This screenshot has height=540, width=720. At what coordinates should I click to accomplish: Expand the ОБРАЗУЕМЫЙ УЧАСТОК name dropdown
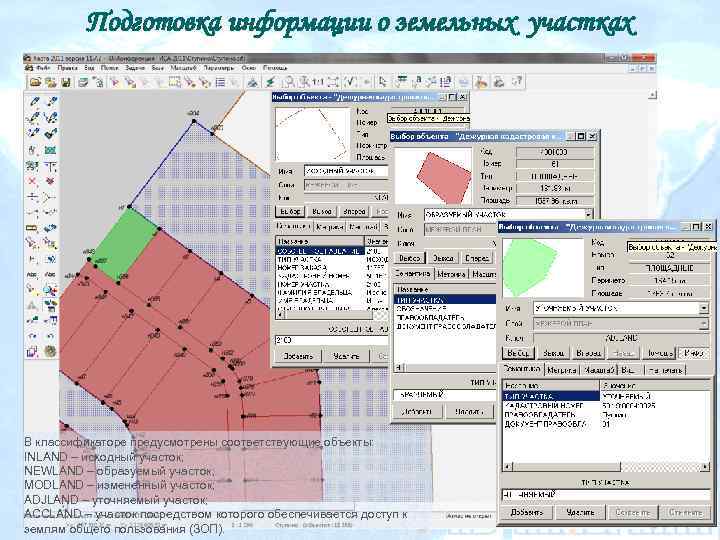588,214
